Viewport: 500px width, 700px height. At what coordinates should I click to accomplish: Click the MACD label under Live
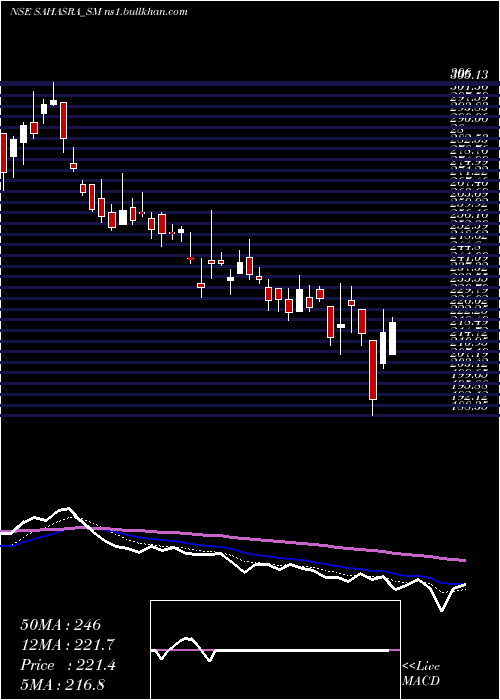click(x=421, y=681)
